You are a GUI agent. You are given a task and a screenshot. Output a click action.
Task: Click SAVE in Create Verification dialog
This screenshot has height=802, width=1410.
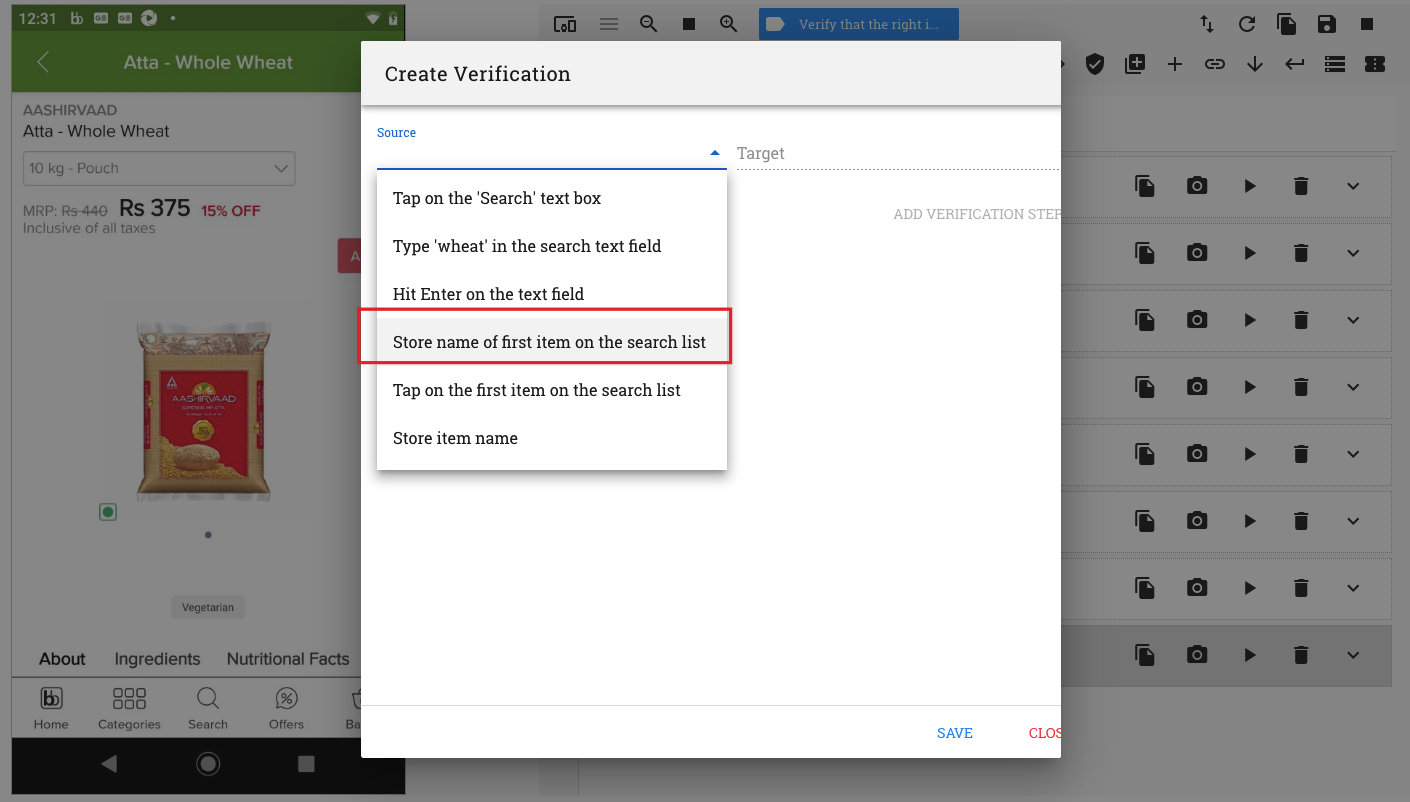[955, 733]
